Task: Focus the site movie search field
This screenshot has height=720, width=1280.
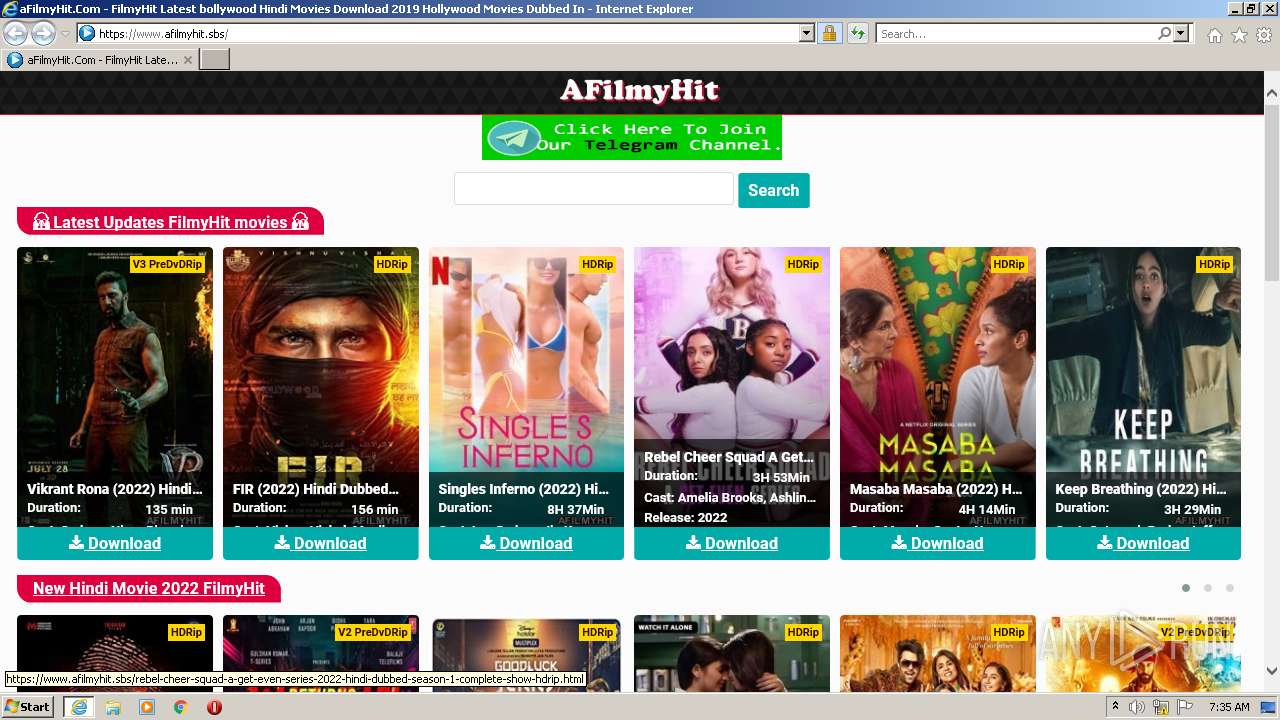Action: coord(594,189)
